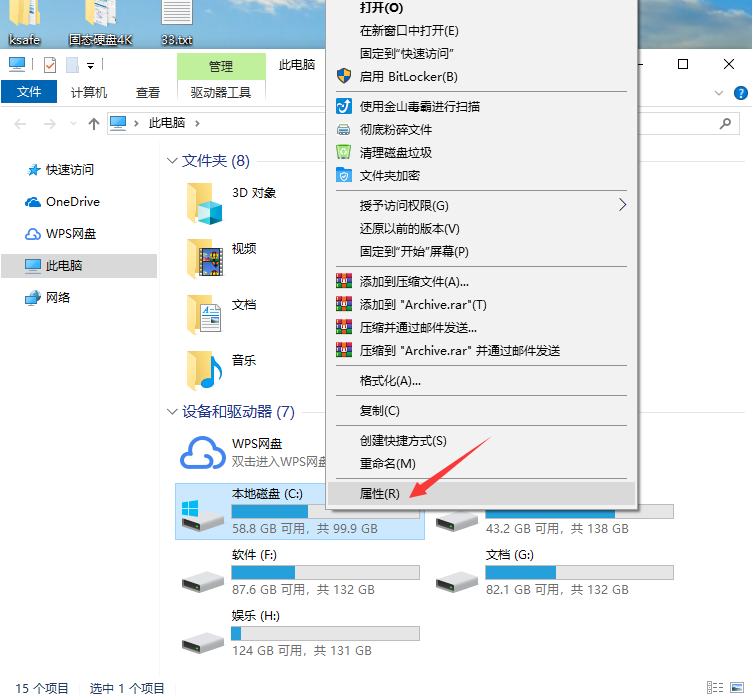Open the WPS网盘 cloud drive icon

[x=203, y=452]
